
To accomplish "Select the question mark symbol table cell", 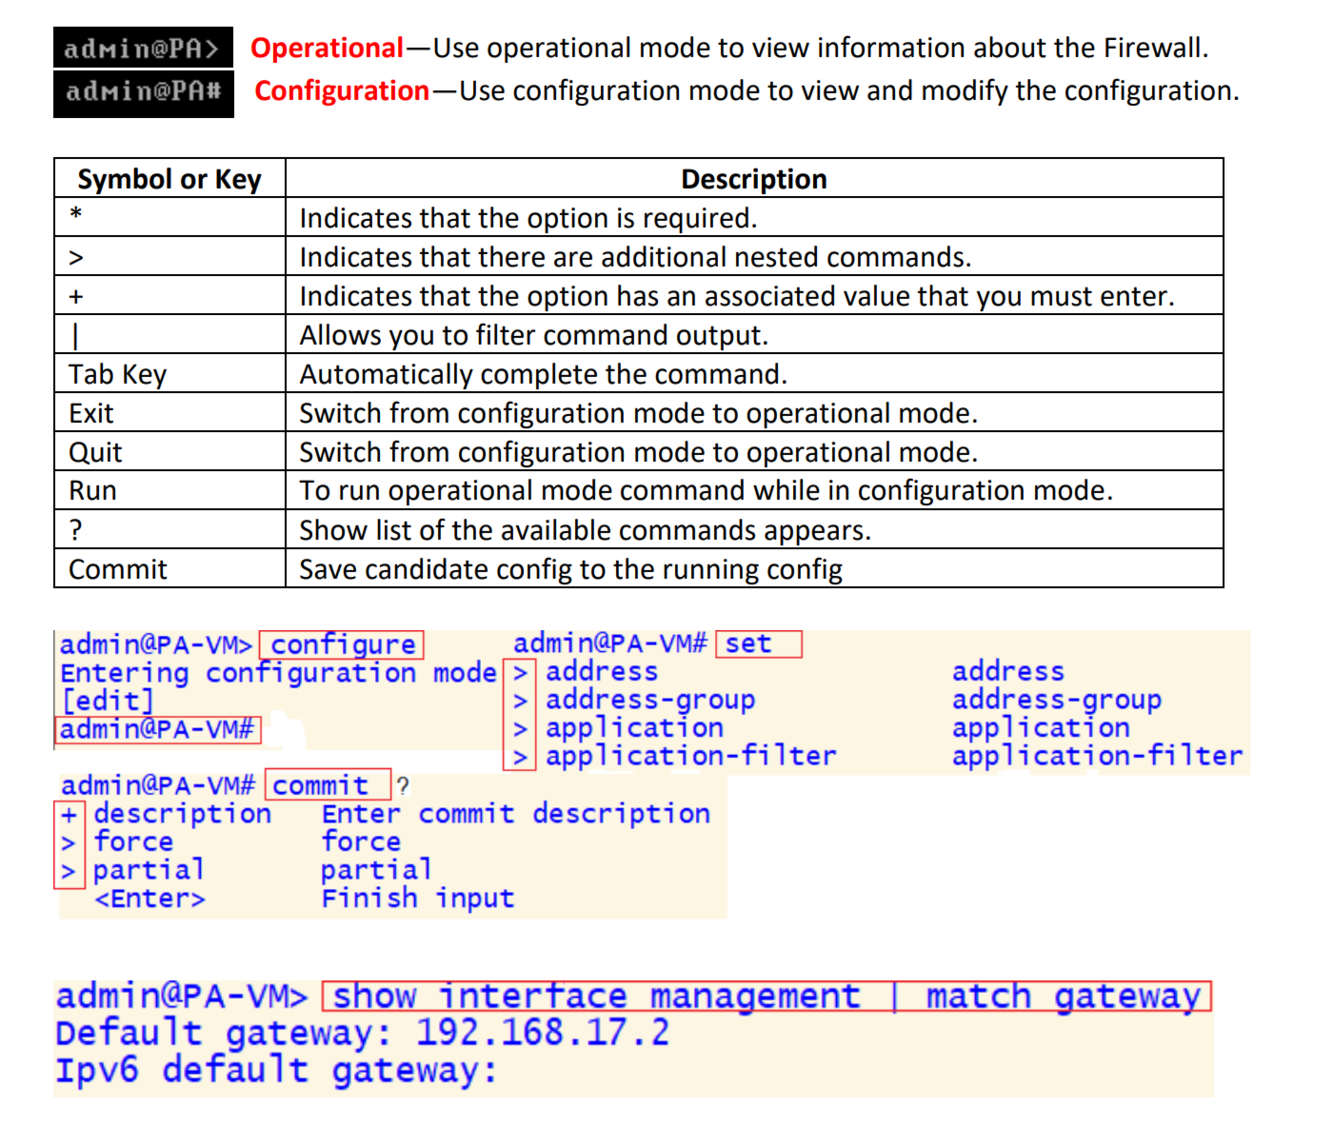I will pyautogui.click(x=170, y=529).
